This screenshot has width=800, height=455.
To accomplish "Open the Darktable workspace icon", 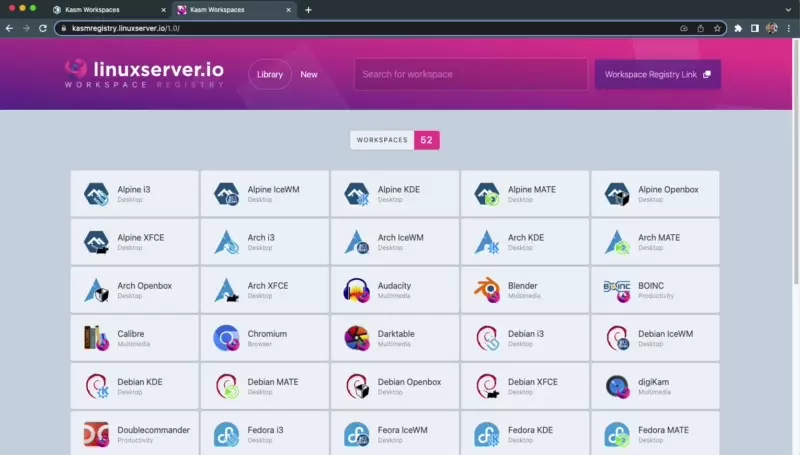I will tap(357, 338).
